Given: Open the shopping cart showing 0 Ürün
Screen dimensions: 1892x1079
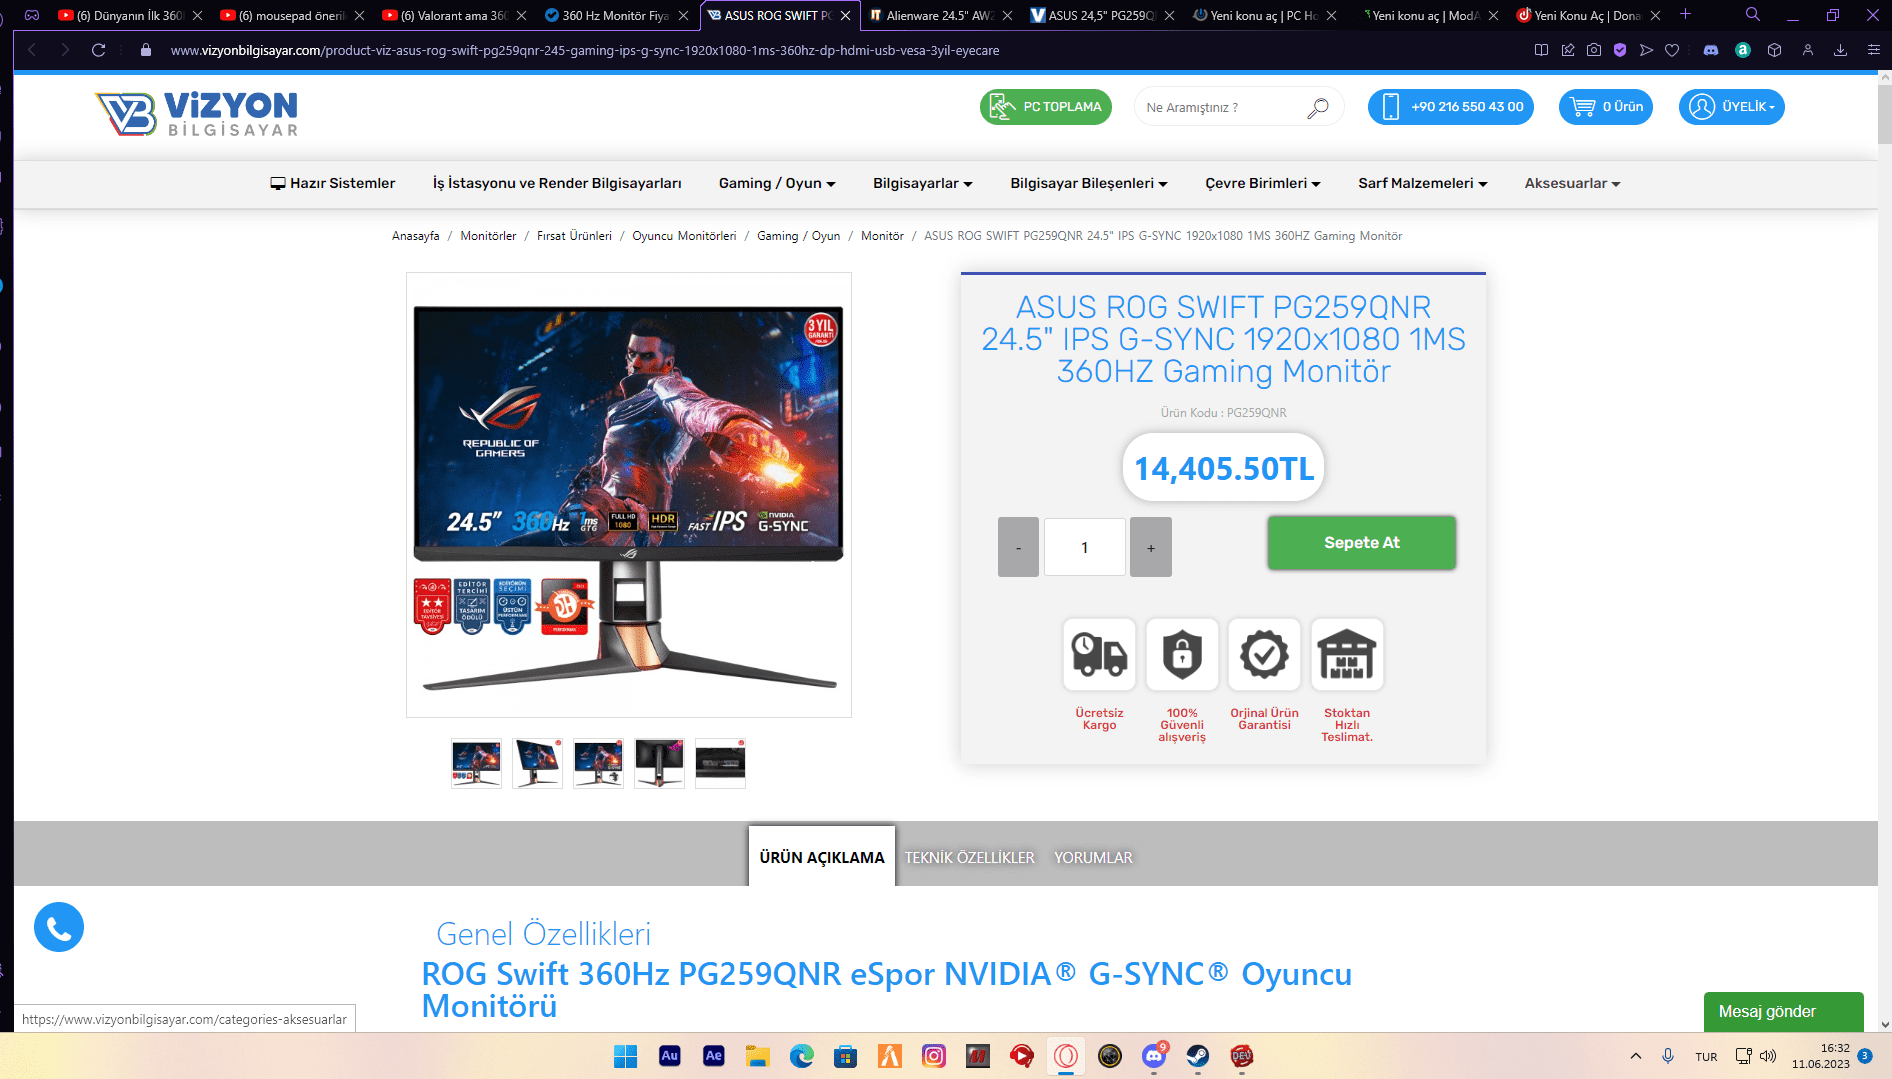Looking at the screenshot, I should 1605,107.
